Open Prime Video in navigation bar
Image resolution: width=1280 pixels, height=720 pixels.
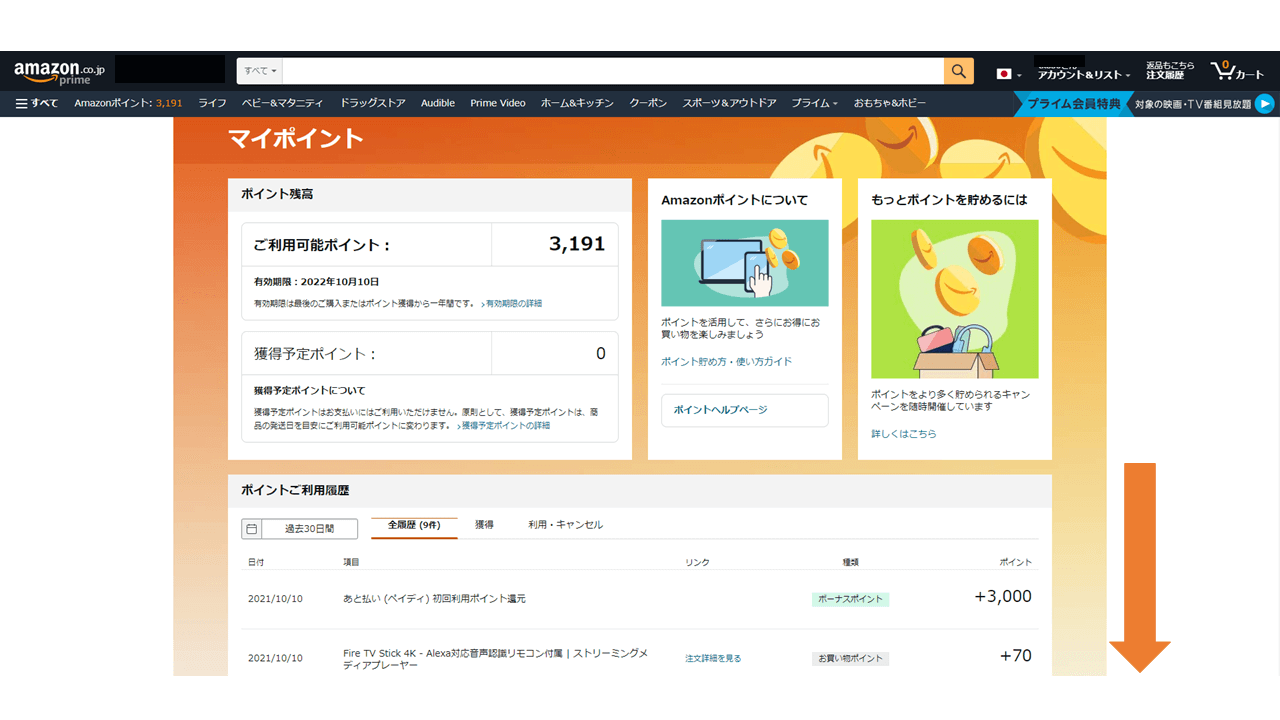(x=497, y=103)
